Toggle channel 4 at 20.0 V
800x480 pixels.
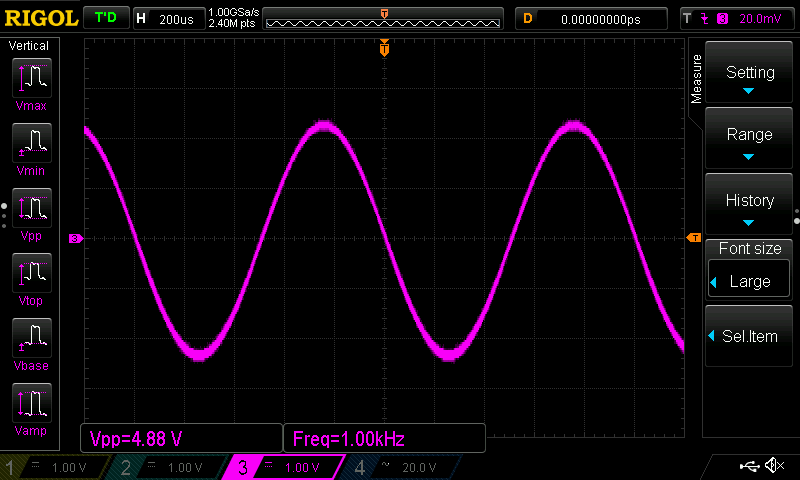click(x=402, y=467)
